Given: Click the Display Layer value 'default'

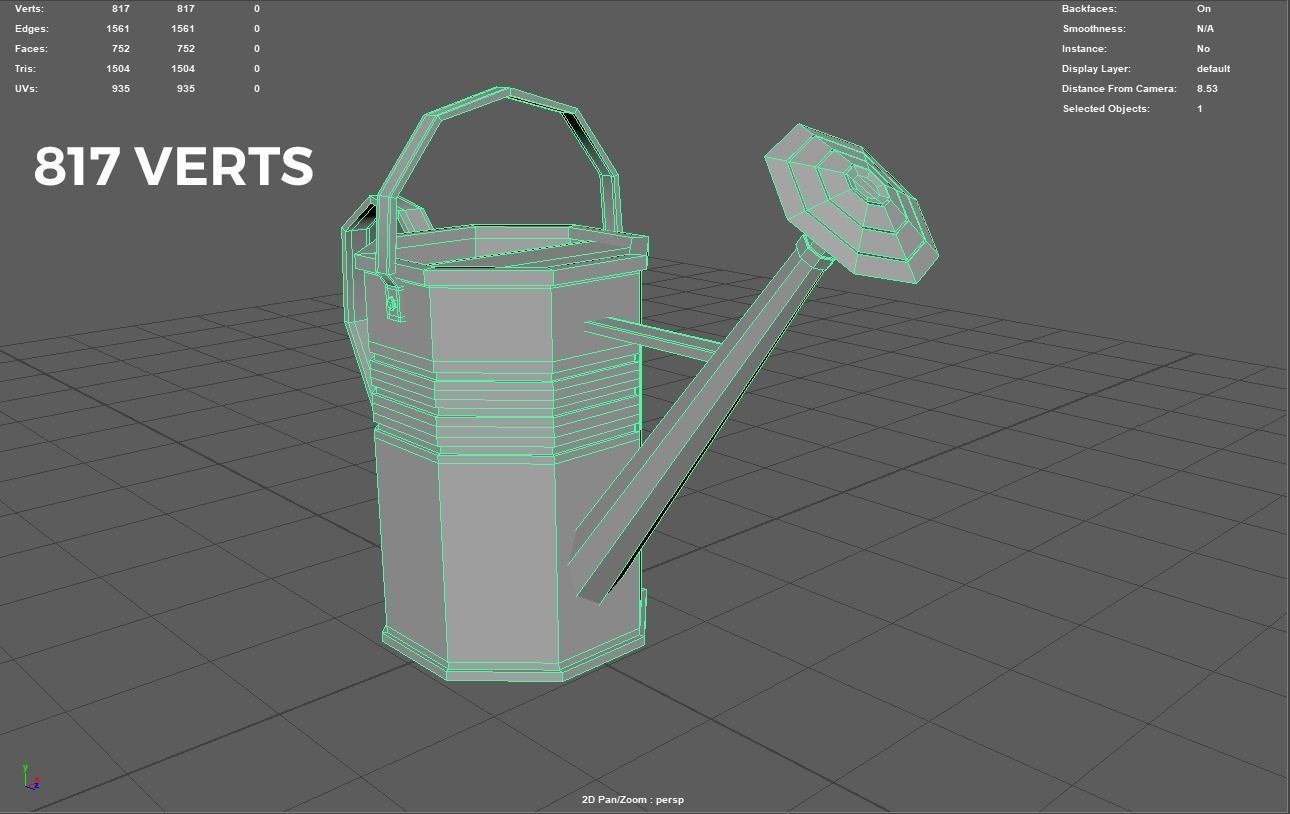Looking at the screenshot, I should point(1213,68).
